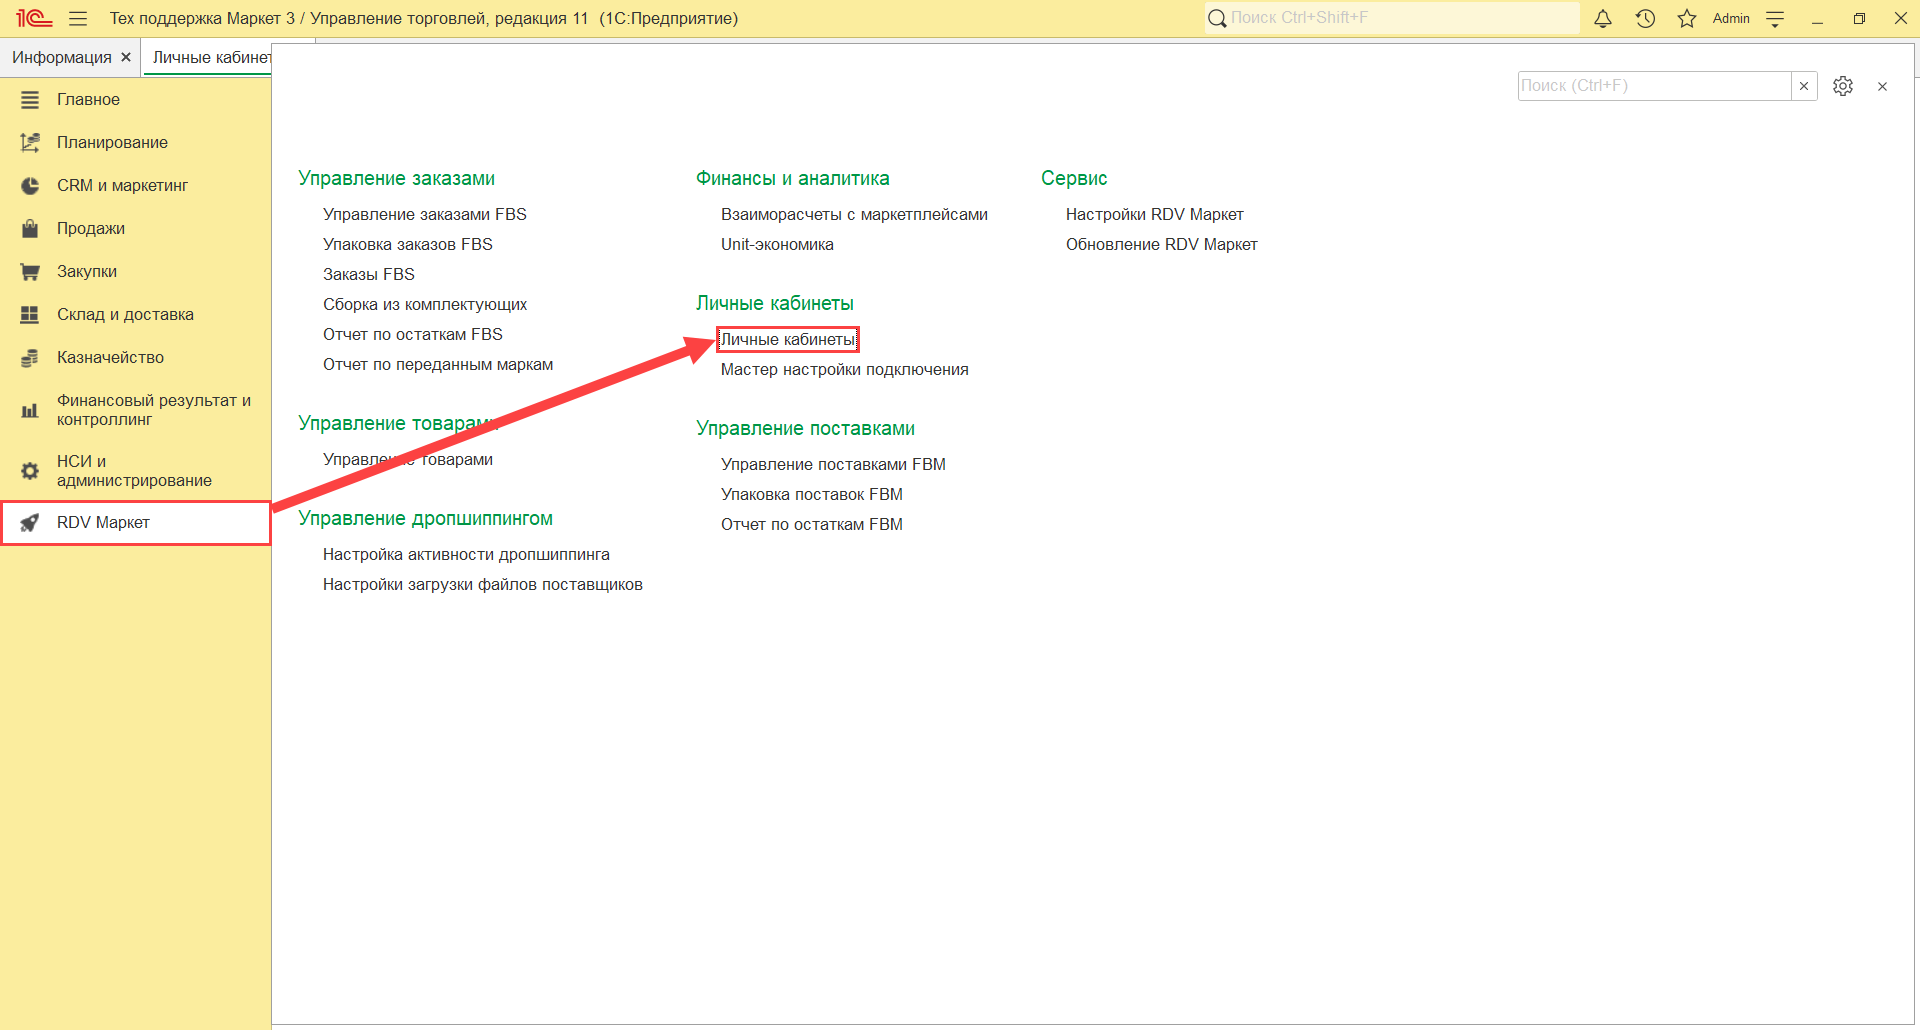
Task: Launch Мастер настройки подключения
Action: (844, 369)
